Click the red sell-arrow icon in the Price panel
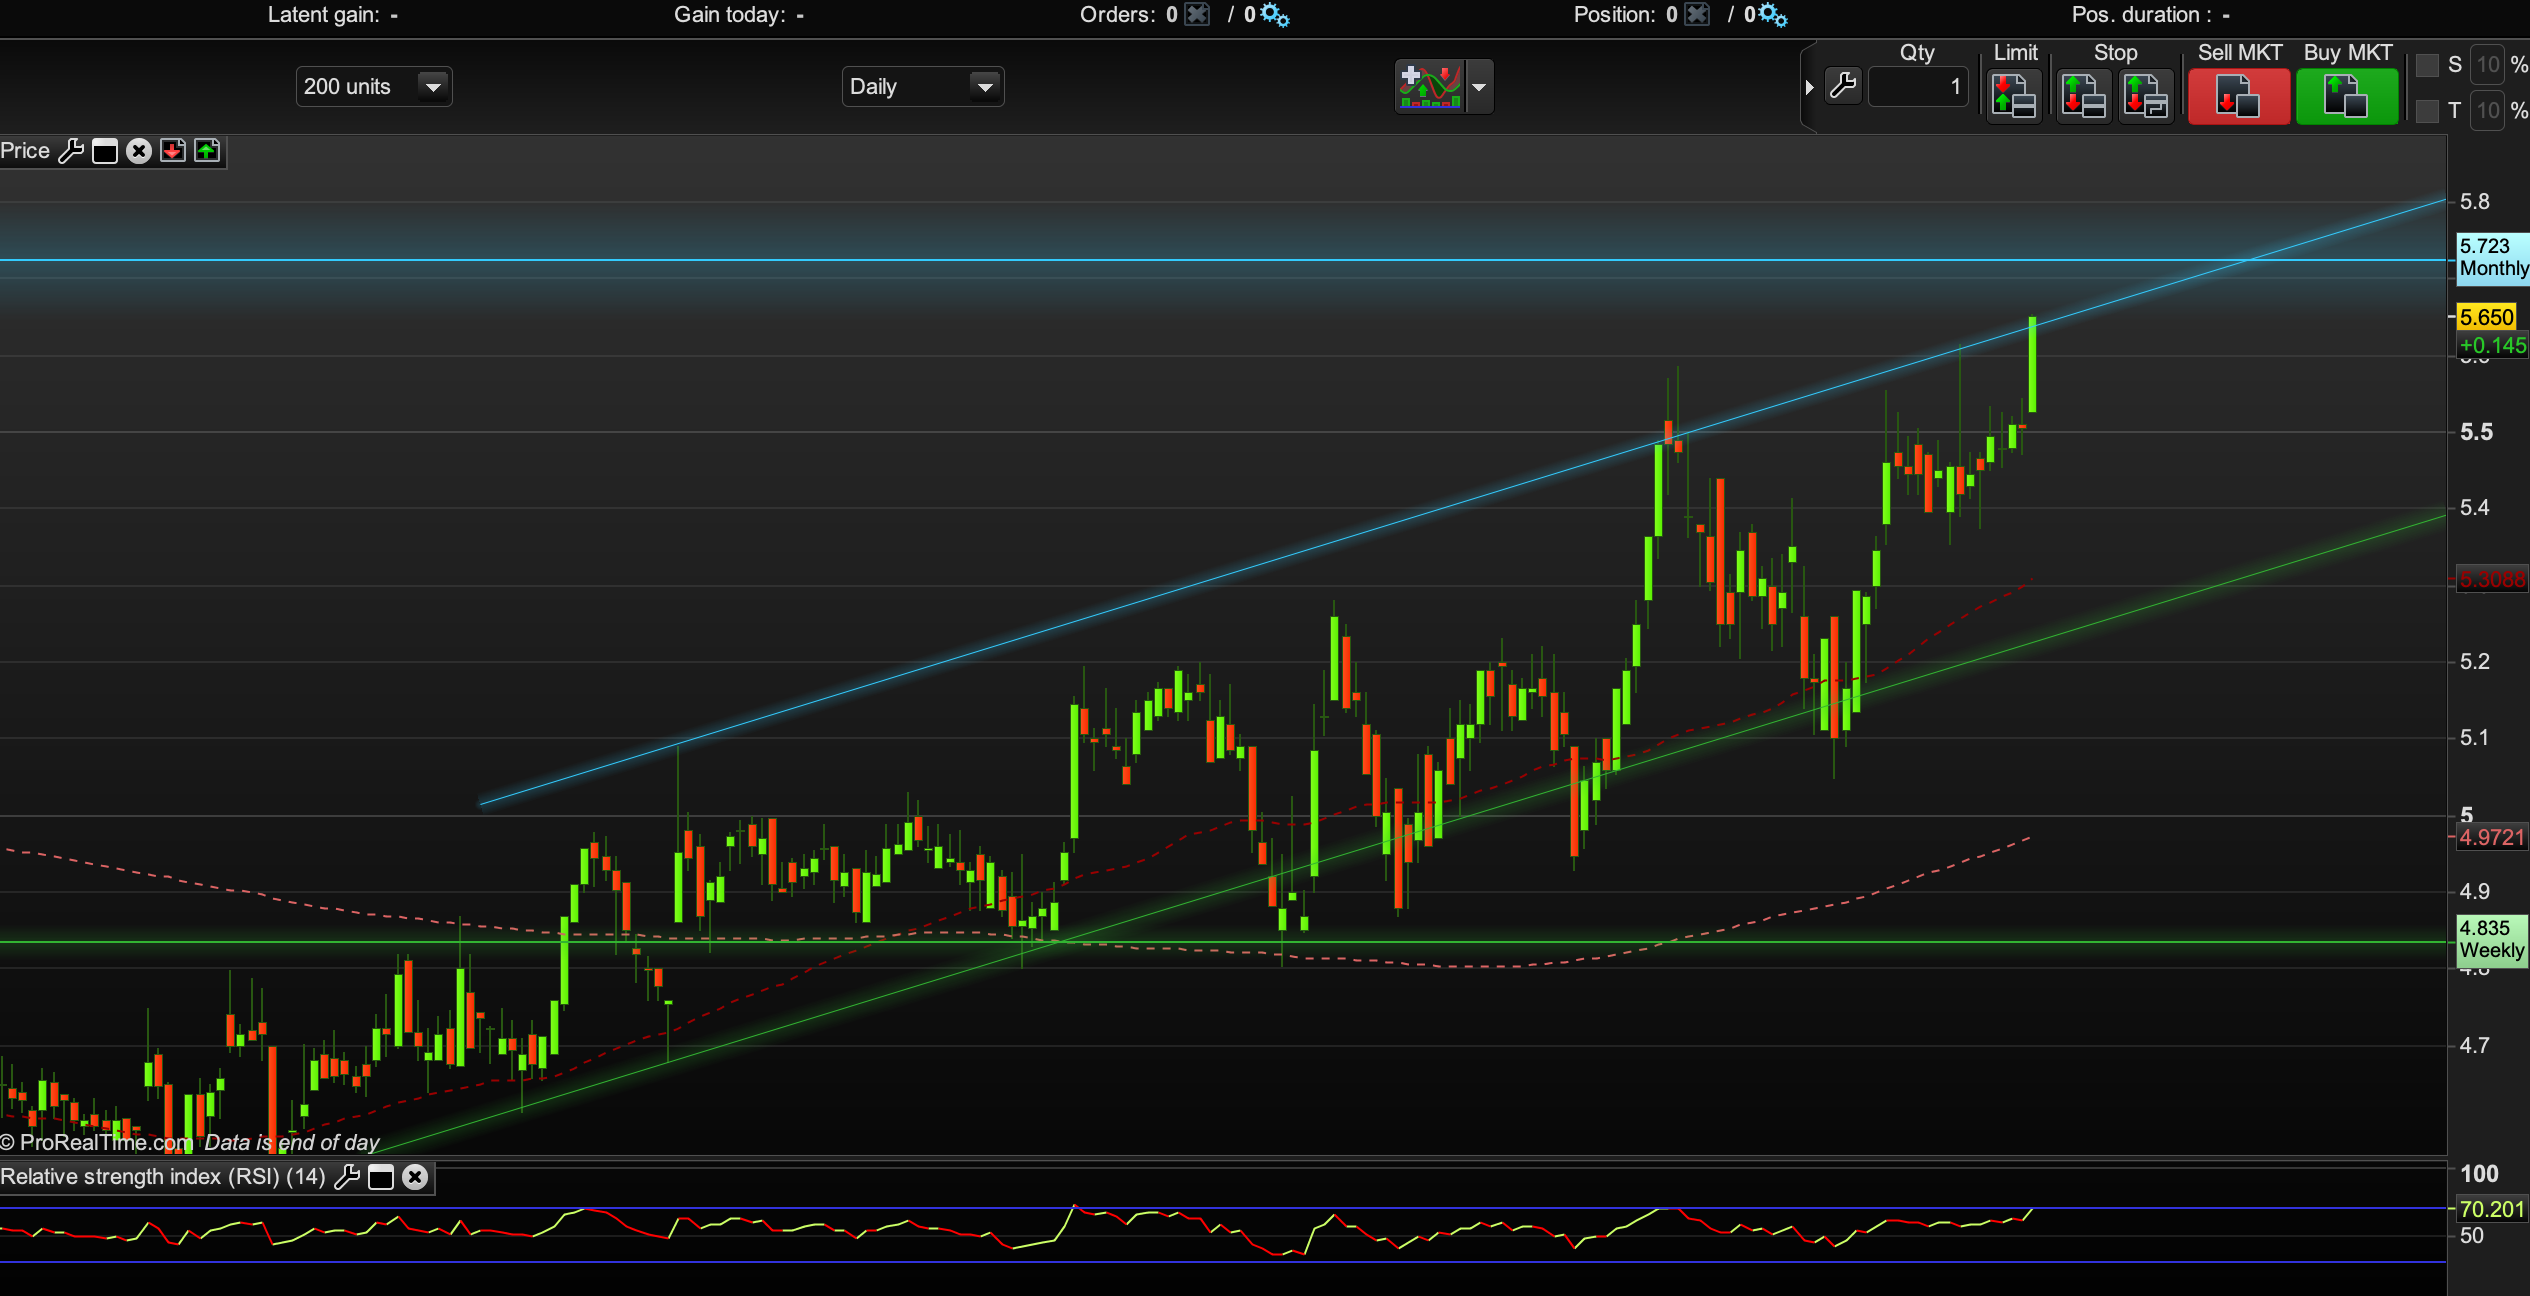Screen dimensions: 2530x1296 point(173,151)
